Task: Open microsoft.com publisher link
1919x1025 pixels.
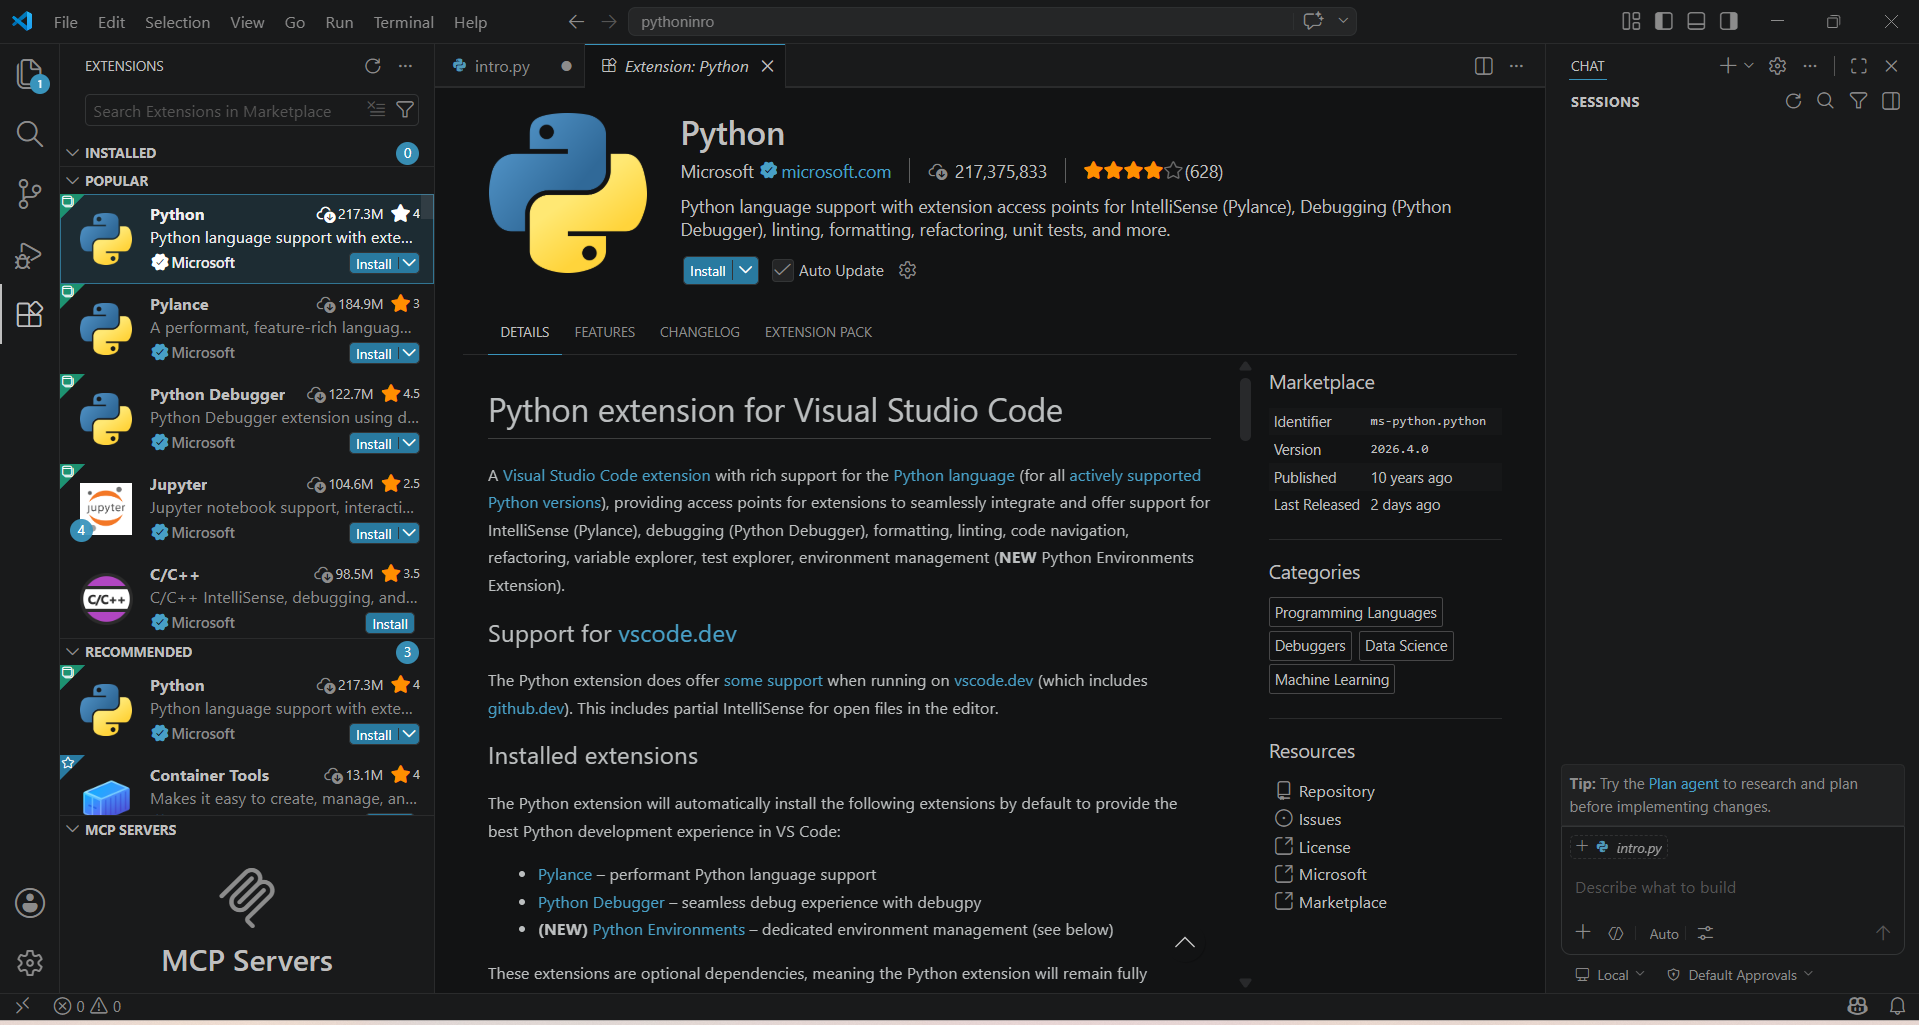Action: pos(835,171)
